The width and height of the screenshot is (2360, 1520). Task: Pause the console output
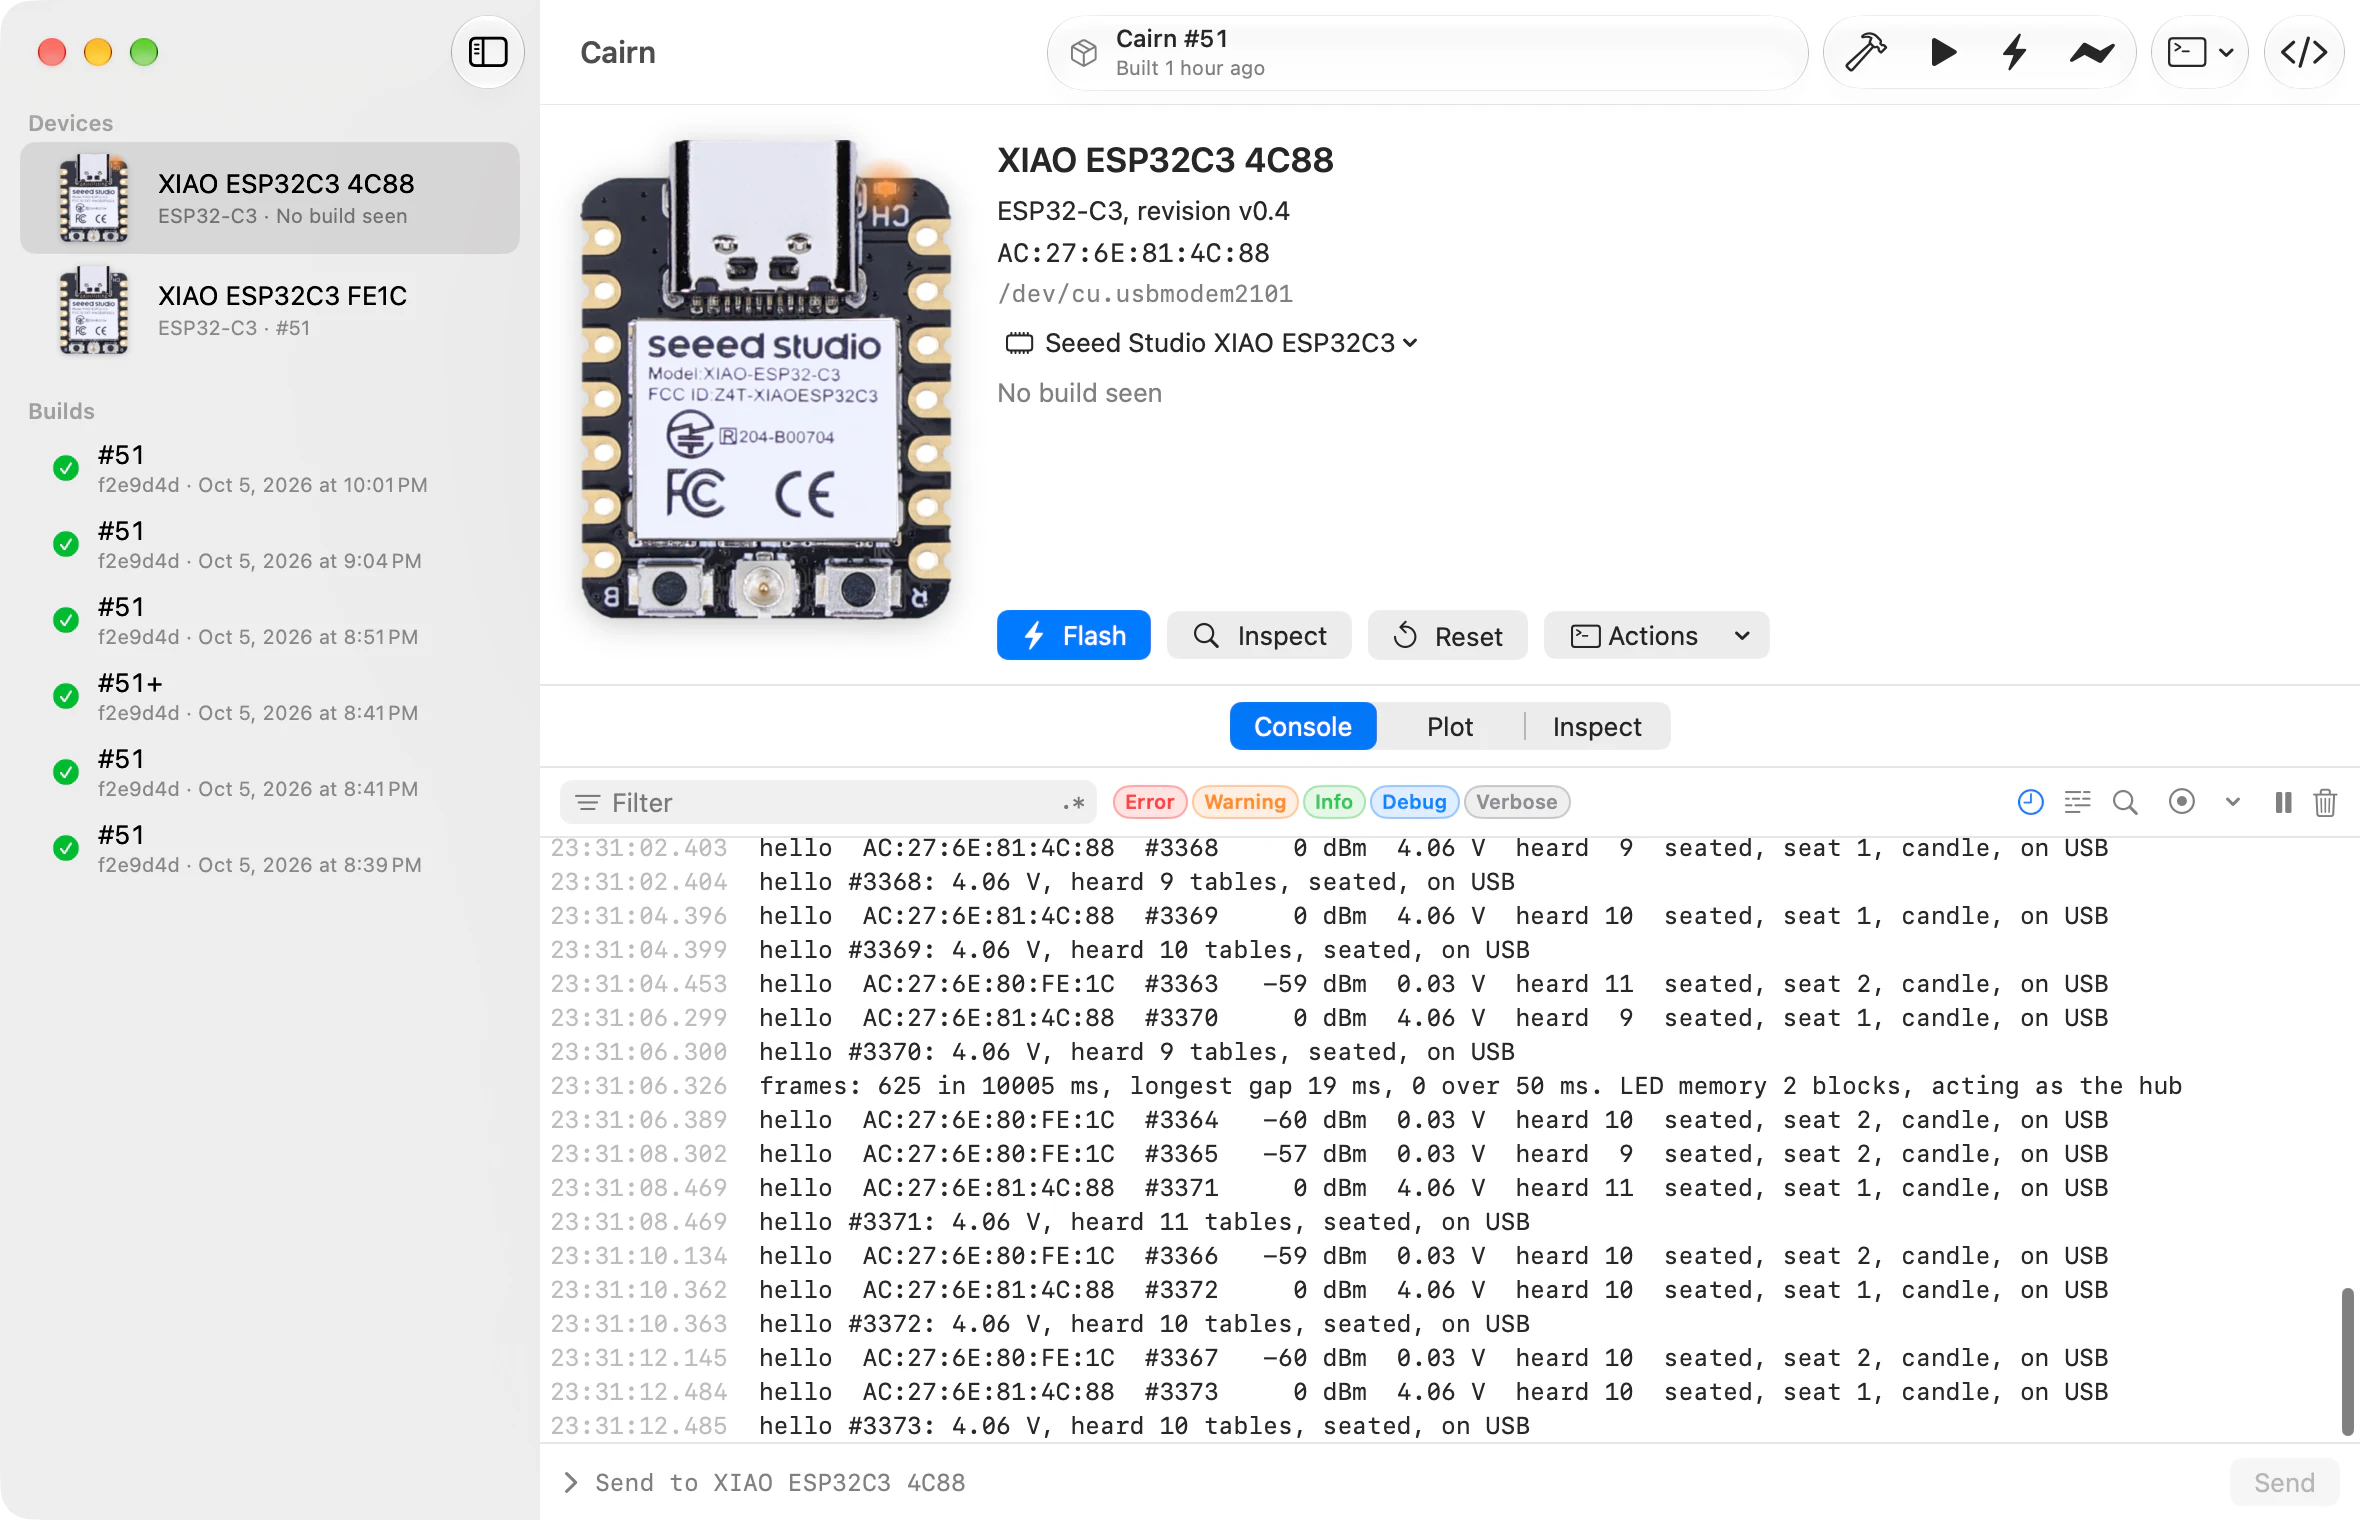coord(2283,802)
